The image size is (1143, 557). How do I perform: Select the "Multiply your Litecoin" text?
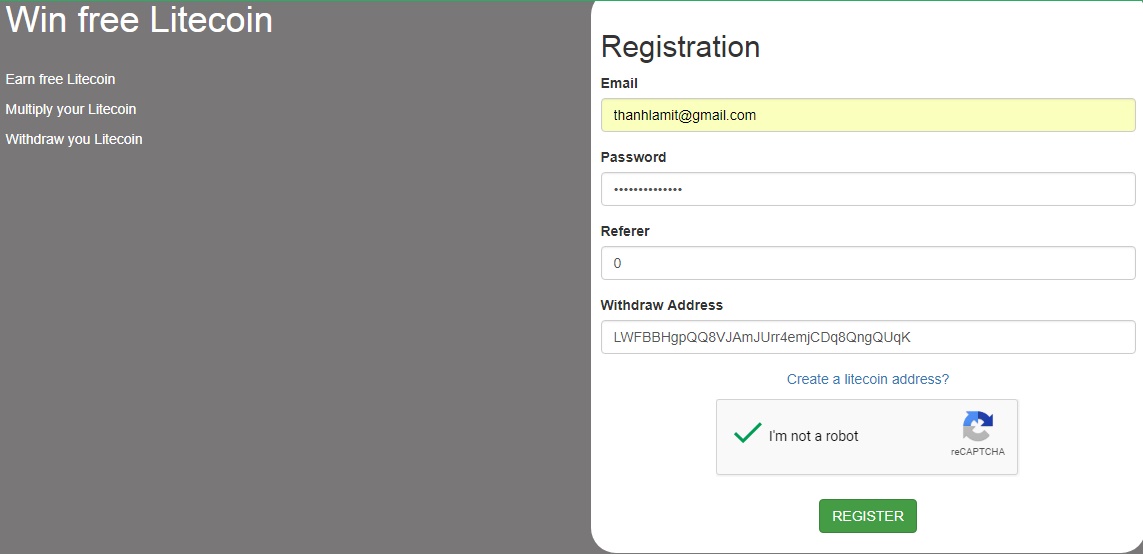(70, 109)
